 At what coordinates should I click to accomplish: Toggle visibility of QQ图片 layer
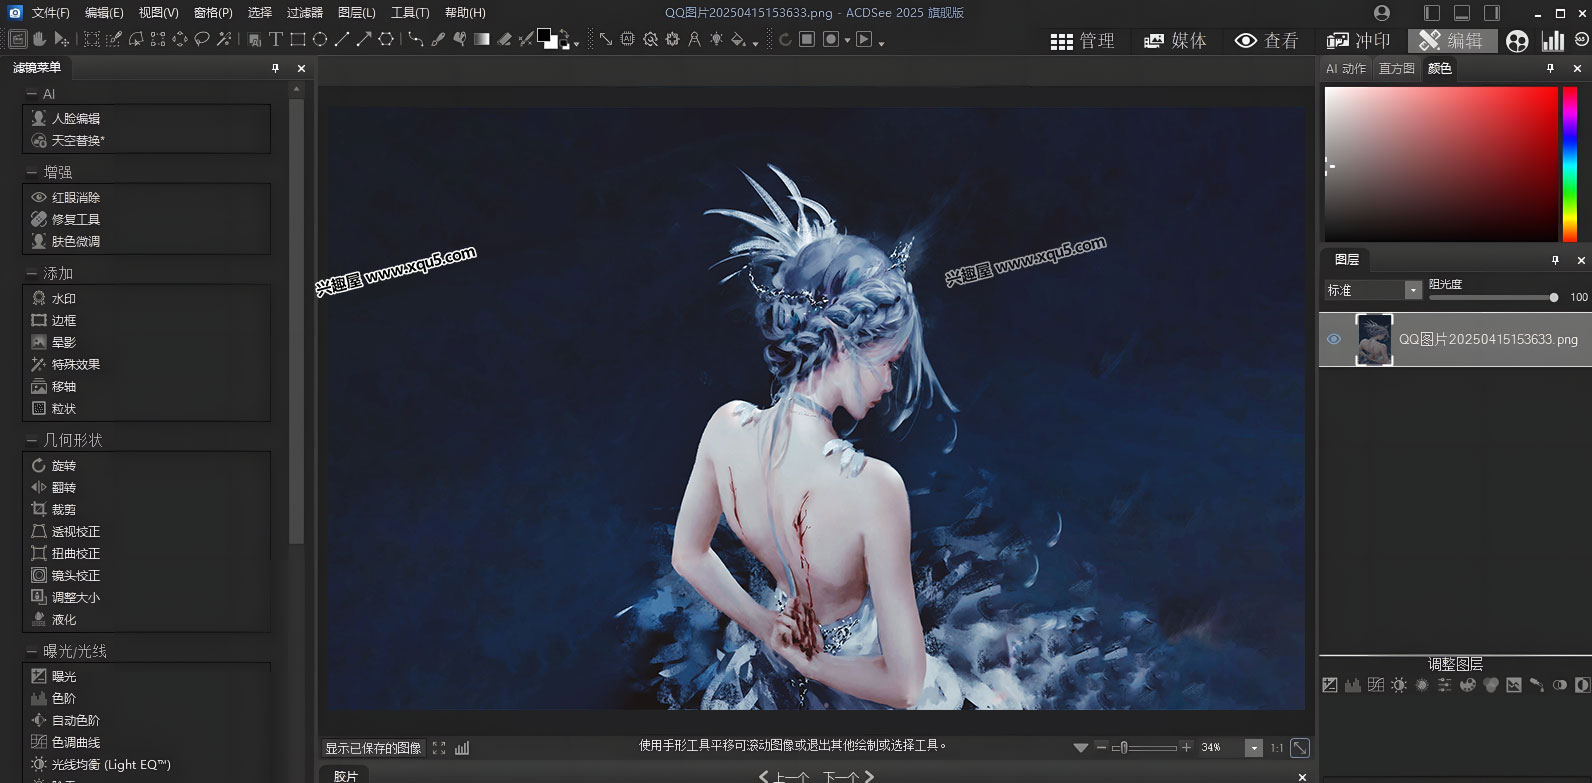point(1334,339)
